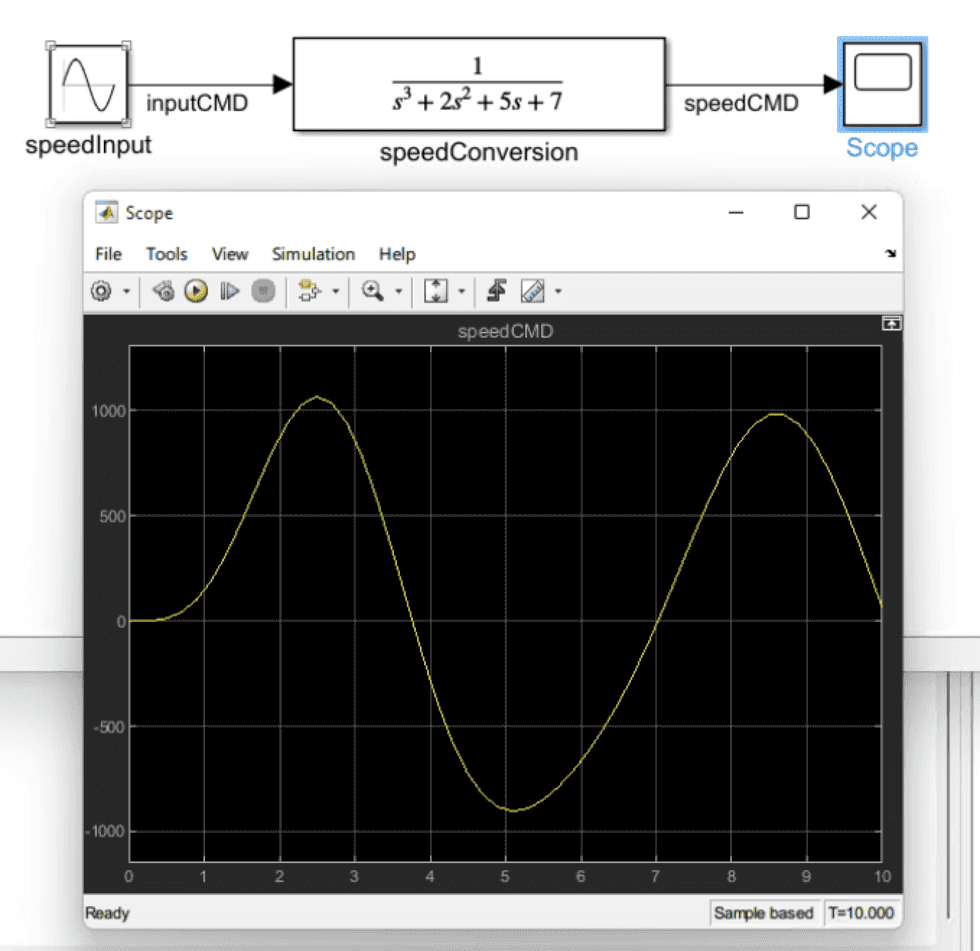The width and height of the screenshot is (980, 951).
Task: Open Scope configuration properties gear icon
Action: [101, 291]
